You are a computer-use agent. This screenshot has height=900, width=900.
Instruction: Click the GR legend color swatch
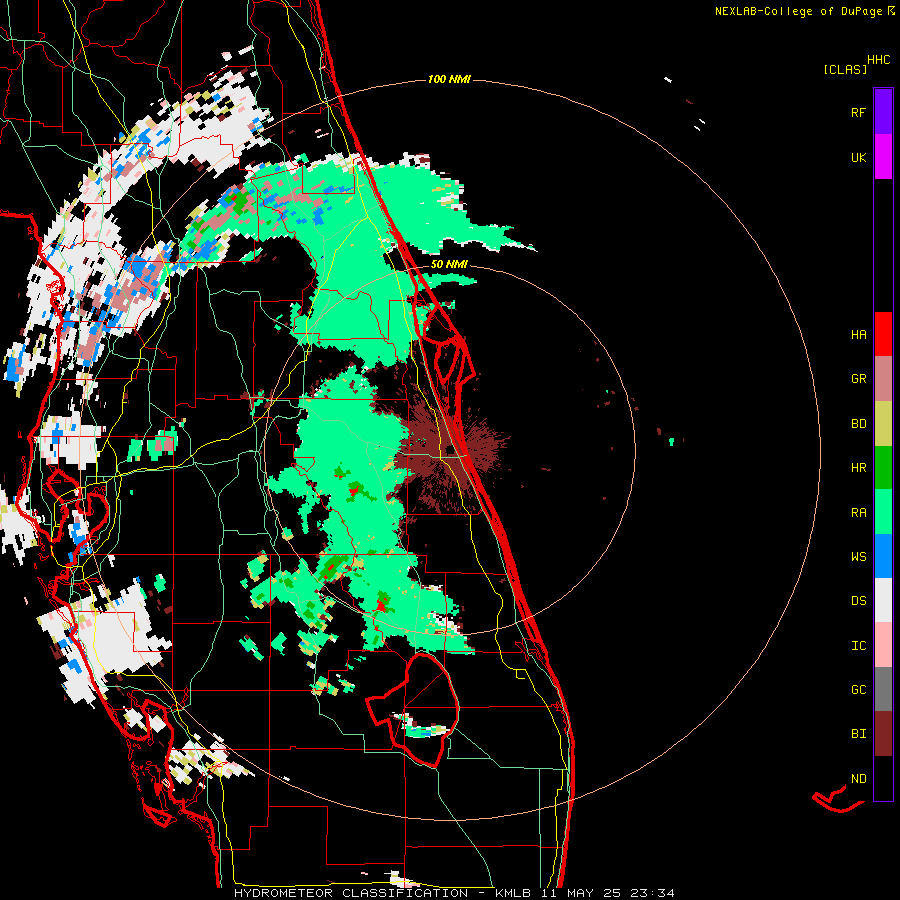click(883, 379)
